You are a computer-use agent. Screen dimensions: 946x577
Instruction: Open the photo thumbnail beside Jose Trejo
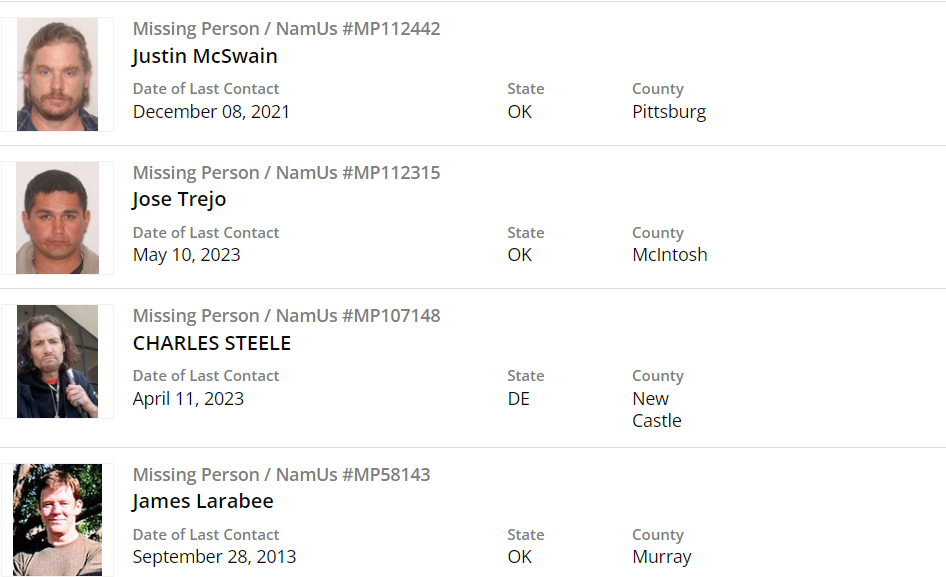point(57,218)
